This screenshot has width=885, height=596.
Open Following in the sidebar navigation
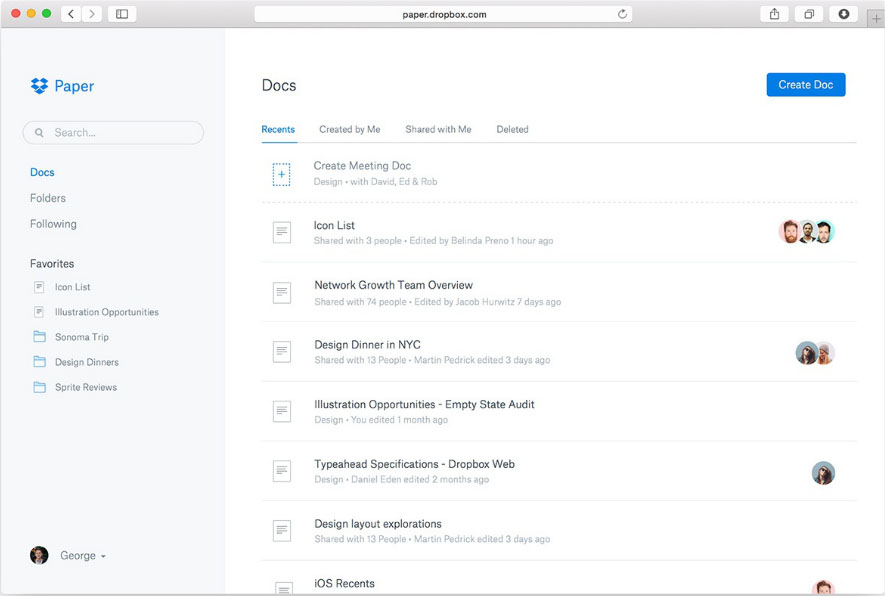pyautogui.click(x=53, y=224)
